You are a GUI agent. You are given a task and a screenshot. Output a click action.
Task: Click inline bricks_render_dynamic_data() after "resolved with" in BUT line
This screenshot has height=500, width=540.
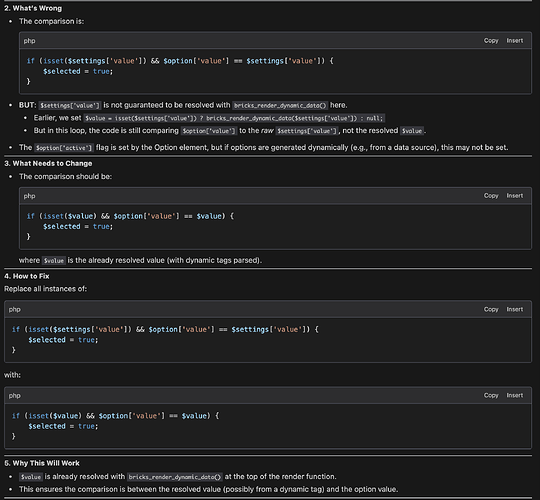point(280,105)
